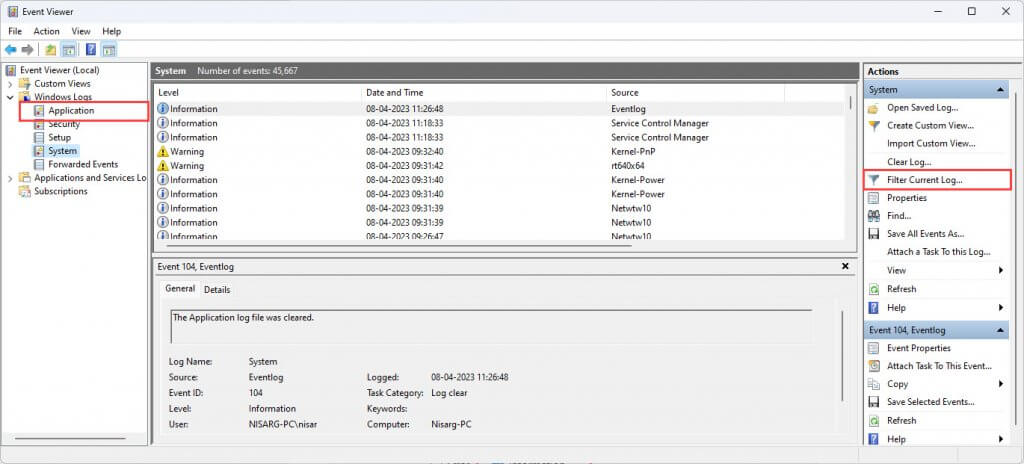Click the Attach Task To This Event icon

click(874, 366)
